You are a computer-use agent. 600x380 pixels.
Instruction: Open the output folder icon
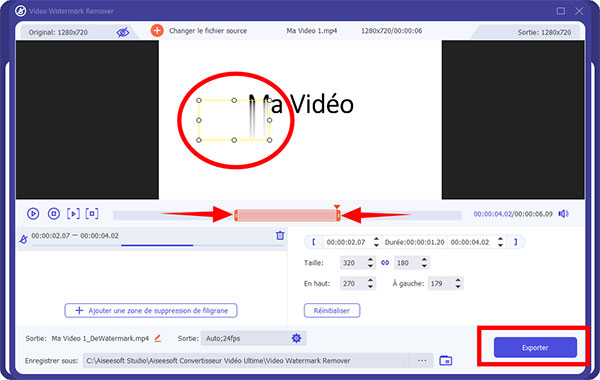coord(446,360)
